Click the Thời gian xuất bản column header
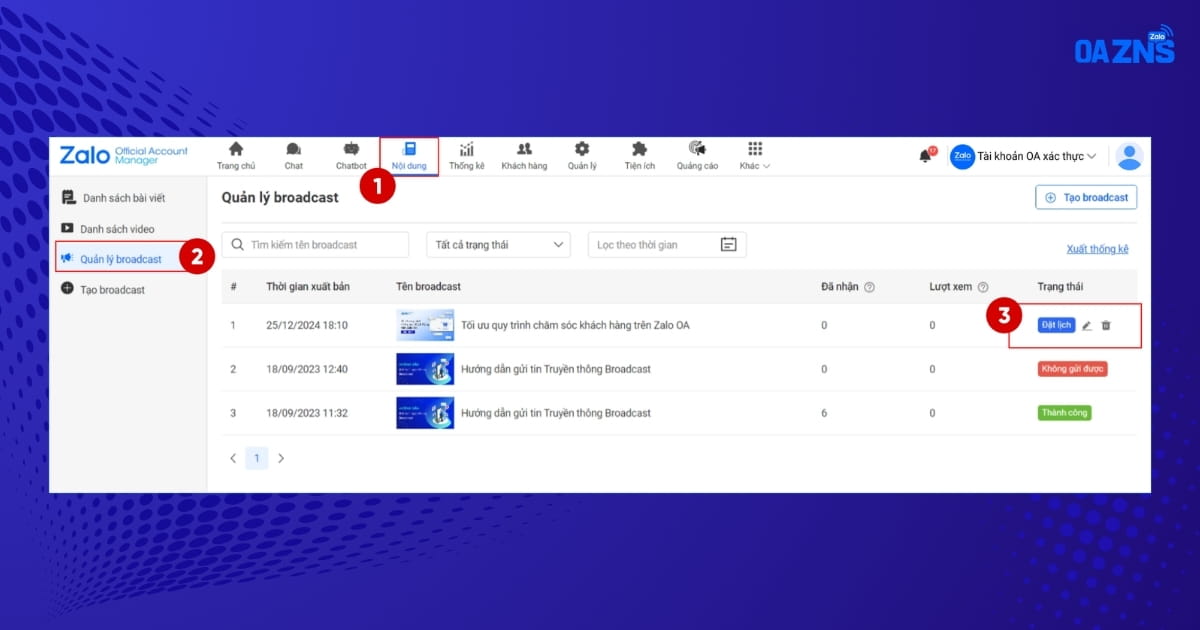The height and width of the screenshot is (630, 1200). click(x=308, y=287)
